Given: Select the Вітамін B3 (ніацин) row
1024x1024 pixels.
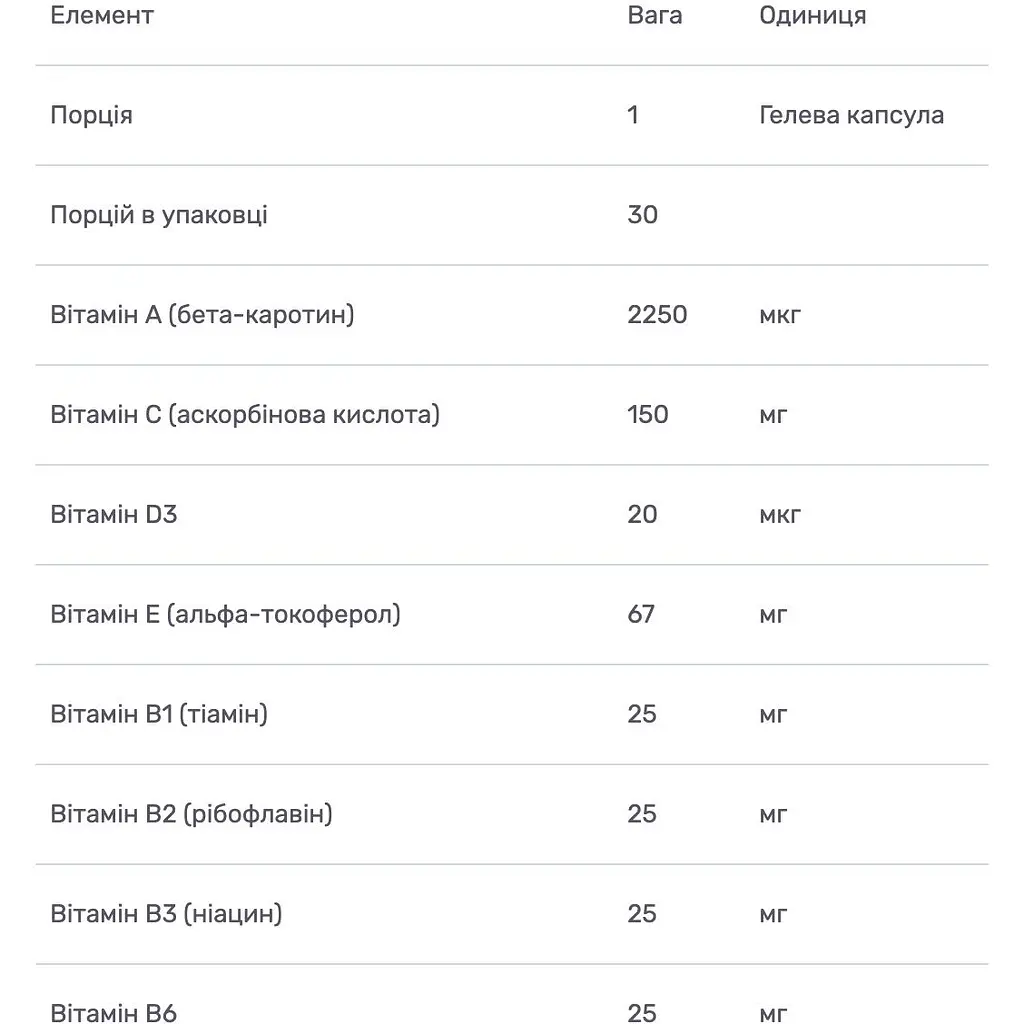Looking at the screenshot, I should 512,915.
